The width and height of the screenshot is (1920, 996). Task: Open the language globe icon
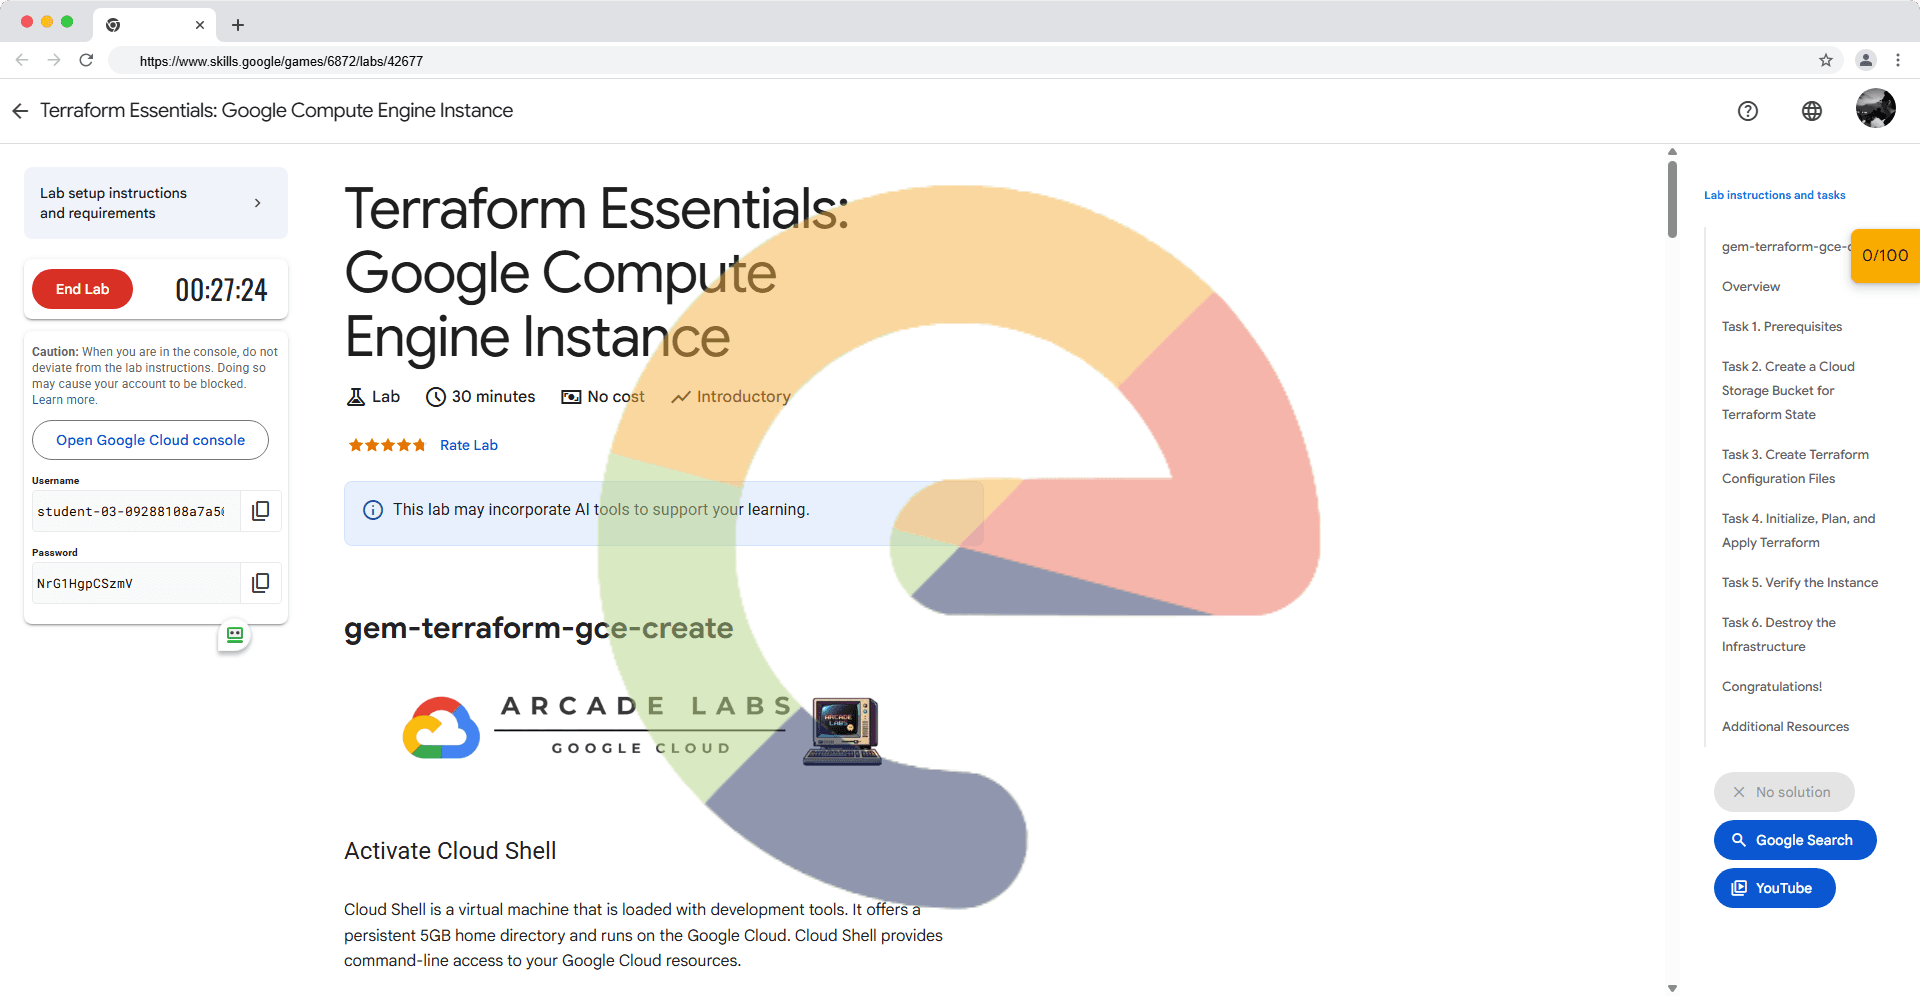coord(1811,111)
